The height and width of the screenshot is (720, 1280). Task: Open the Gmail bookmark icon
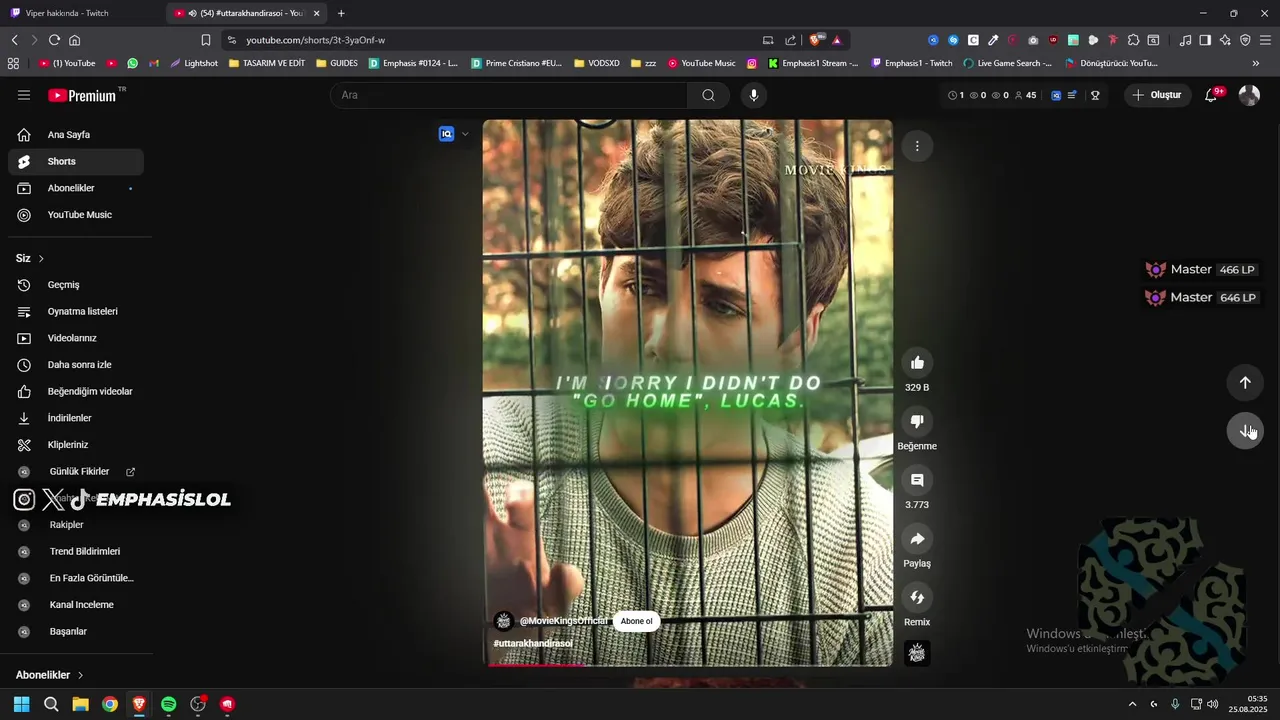click(154, 63)
